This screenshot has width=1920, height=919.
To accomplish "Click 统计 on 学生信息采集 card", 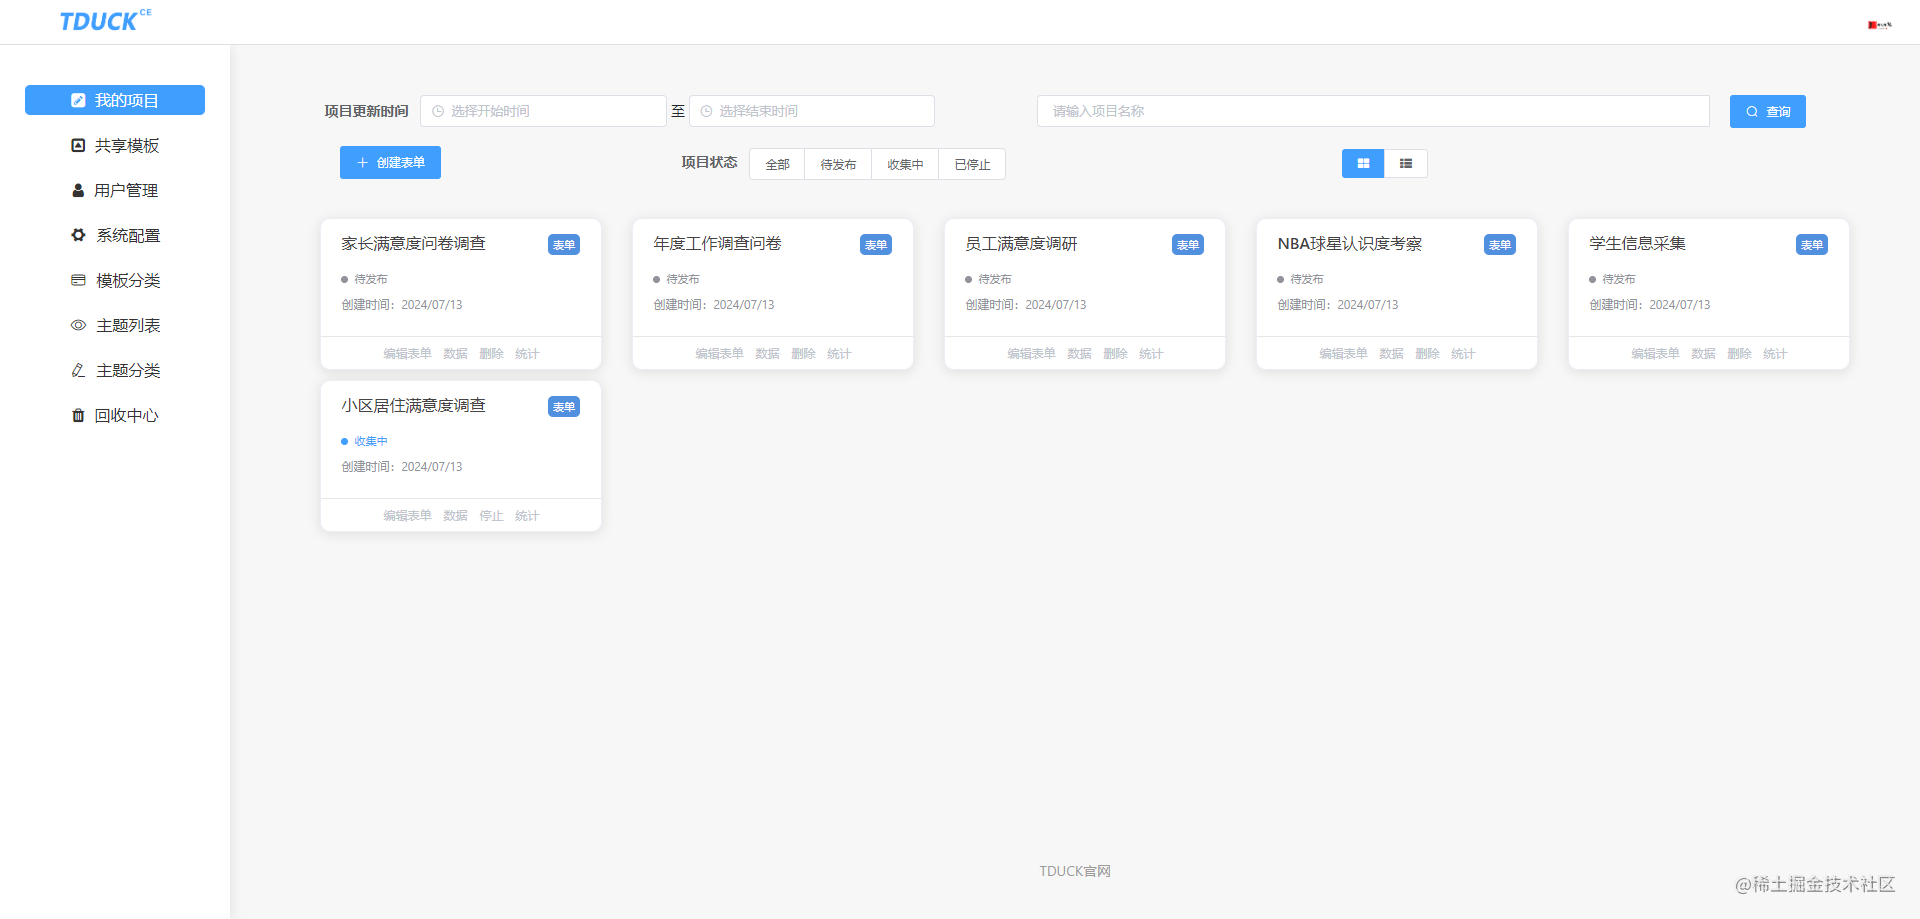I will [x=1775, y=353].
